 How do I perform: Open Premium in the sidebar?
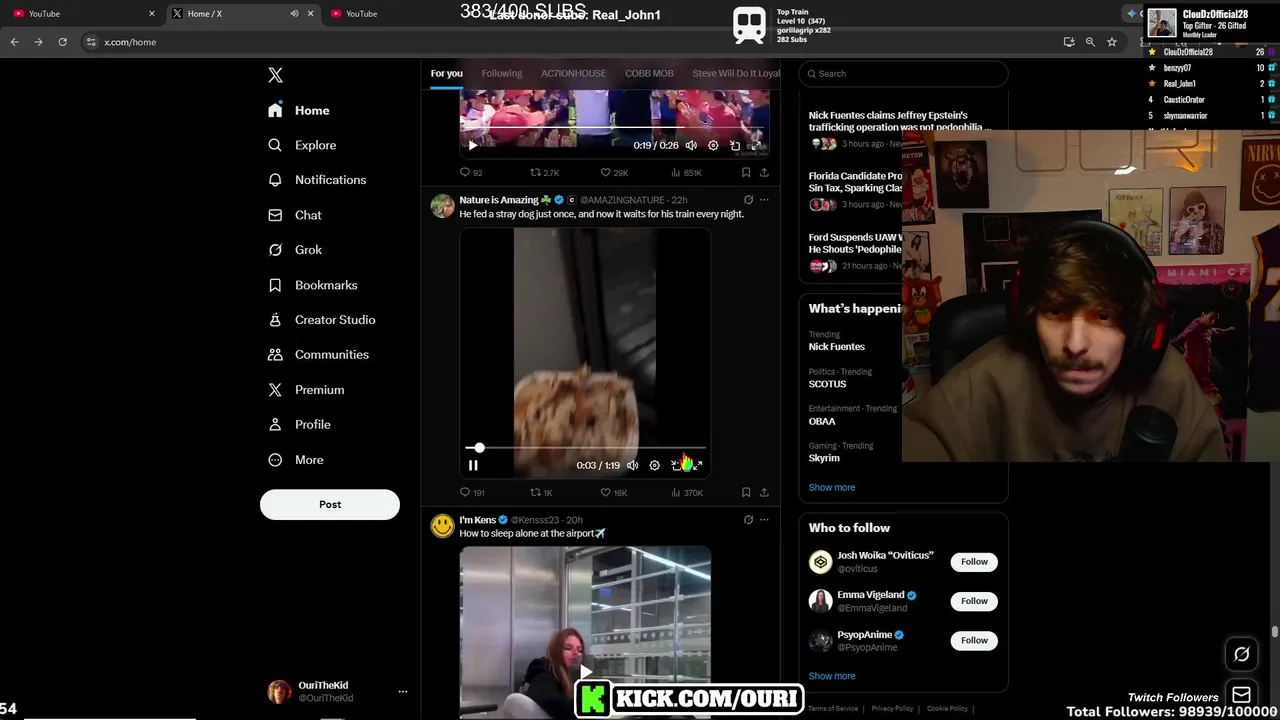tap(306, 390)
